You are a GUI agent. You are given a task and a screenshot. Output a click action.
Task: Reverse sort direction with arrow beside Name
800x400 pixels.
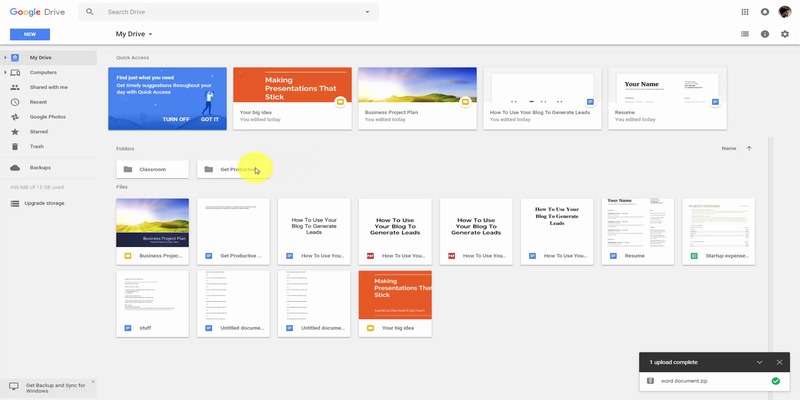click(x=749, y=148)
